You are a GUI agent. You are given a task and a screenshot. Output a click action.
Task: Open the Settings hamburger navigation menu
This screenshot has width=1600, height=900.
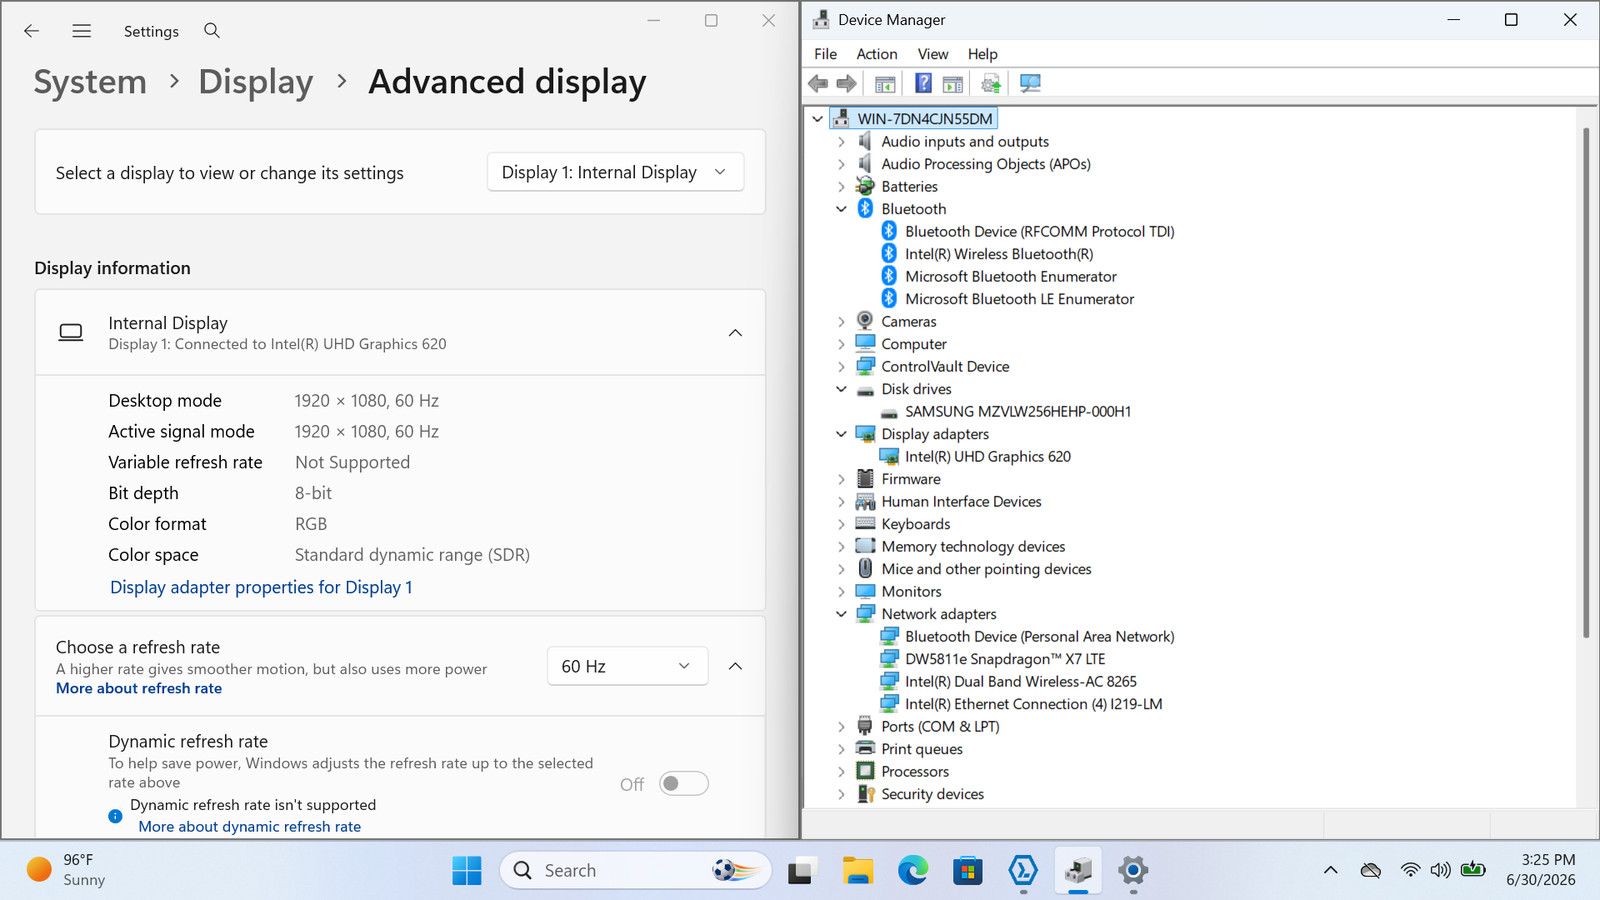coord(82,31)
